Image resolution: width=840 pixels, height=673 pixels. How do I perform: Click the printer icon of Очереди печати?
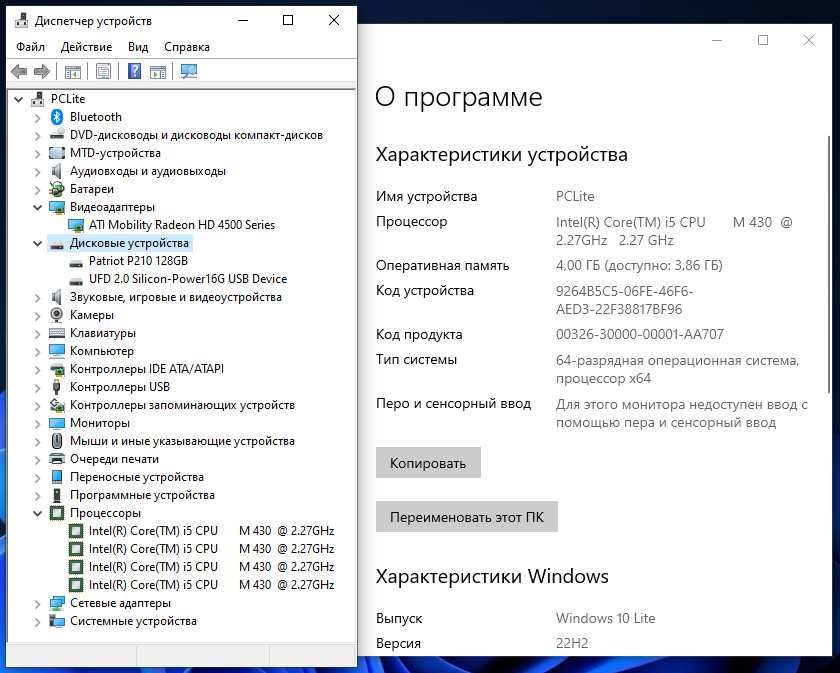click(x=57, y=459)
